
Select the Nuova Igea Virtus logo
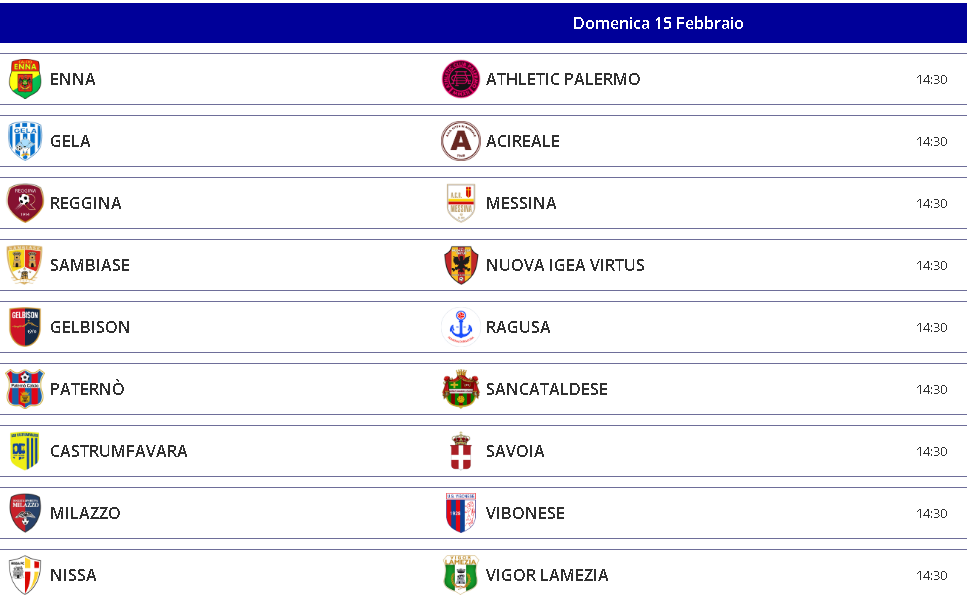pos(461,265)
